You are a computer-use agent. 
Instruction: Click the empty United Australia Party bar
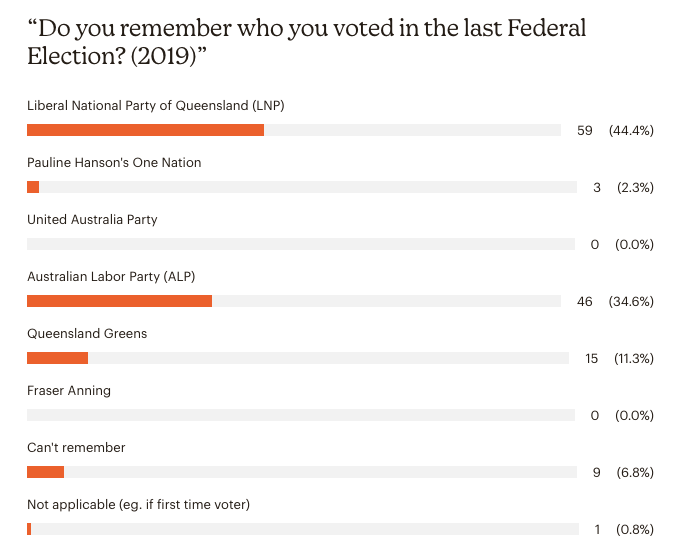pos(301,244)
